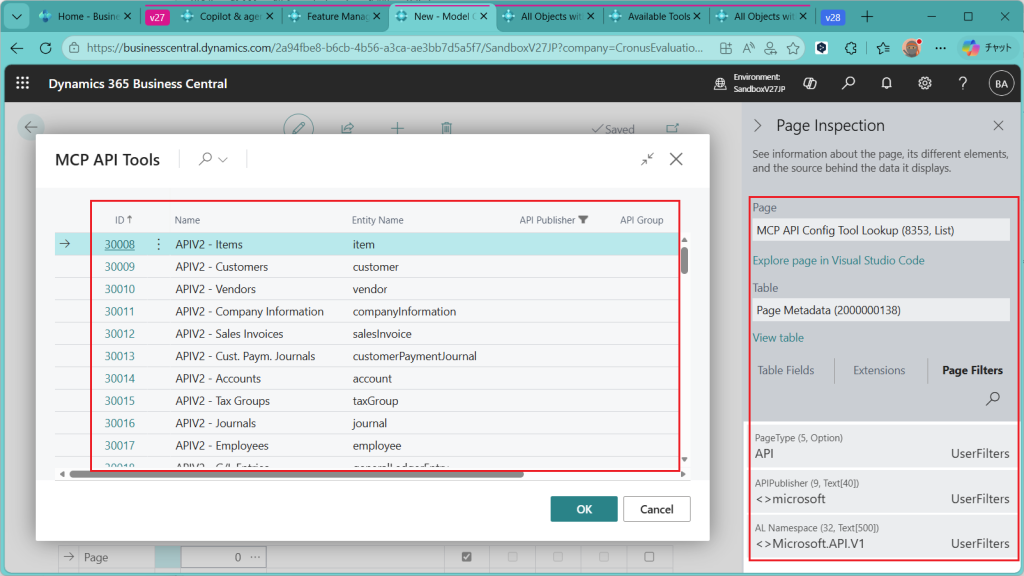
Task: Open the Business Central search magnifier
Action: point(849,84)
